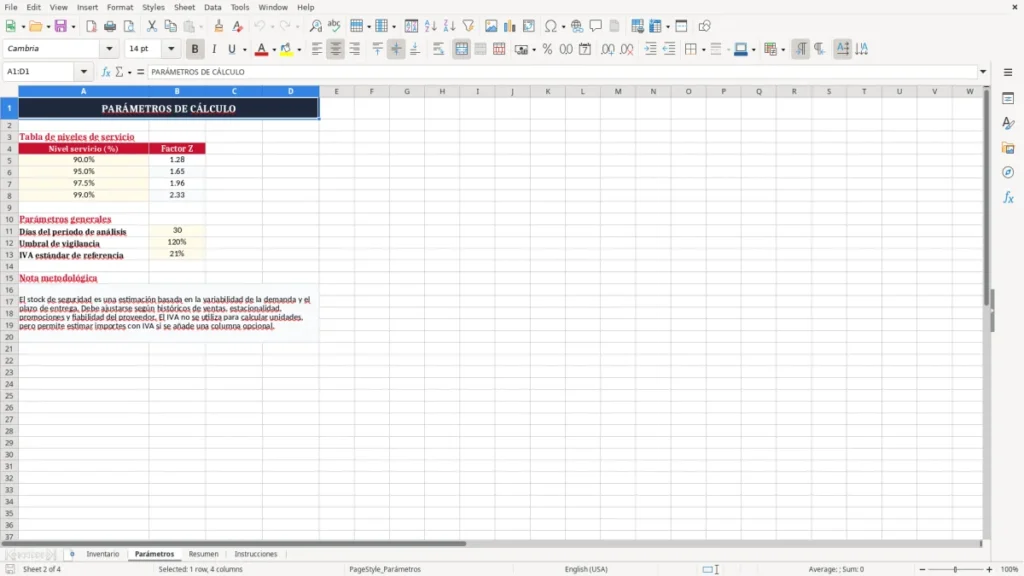Toggle Italic formatting
Image resolution: width=1024 pixels, height=576 pixels.
tap(214, 49)
